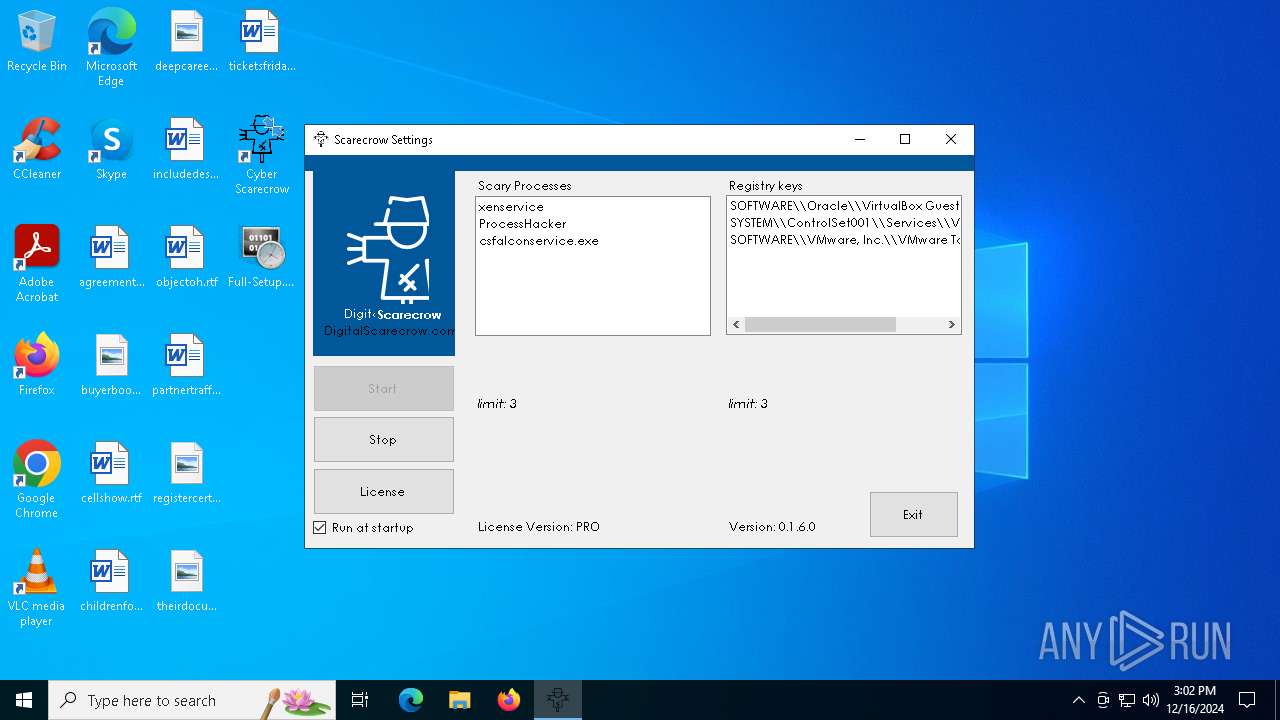The height and width of the screenshot is (720, 1280).
Task: Open the Windows Start menu
Action: point(24,700)
